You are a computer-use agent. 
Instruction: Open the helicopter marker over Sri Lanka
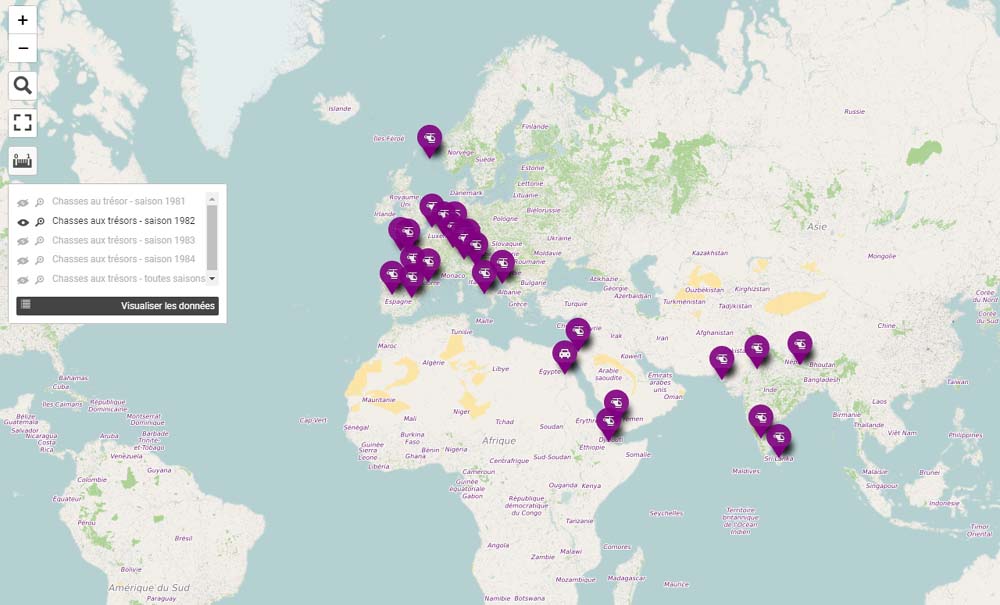pyautogui.click(x=778, y=437)
